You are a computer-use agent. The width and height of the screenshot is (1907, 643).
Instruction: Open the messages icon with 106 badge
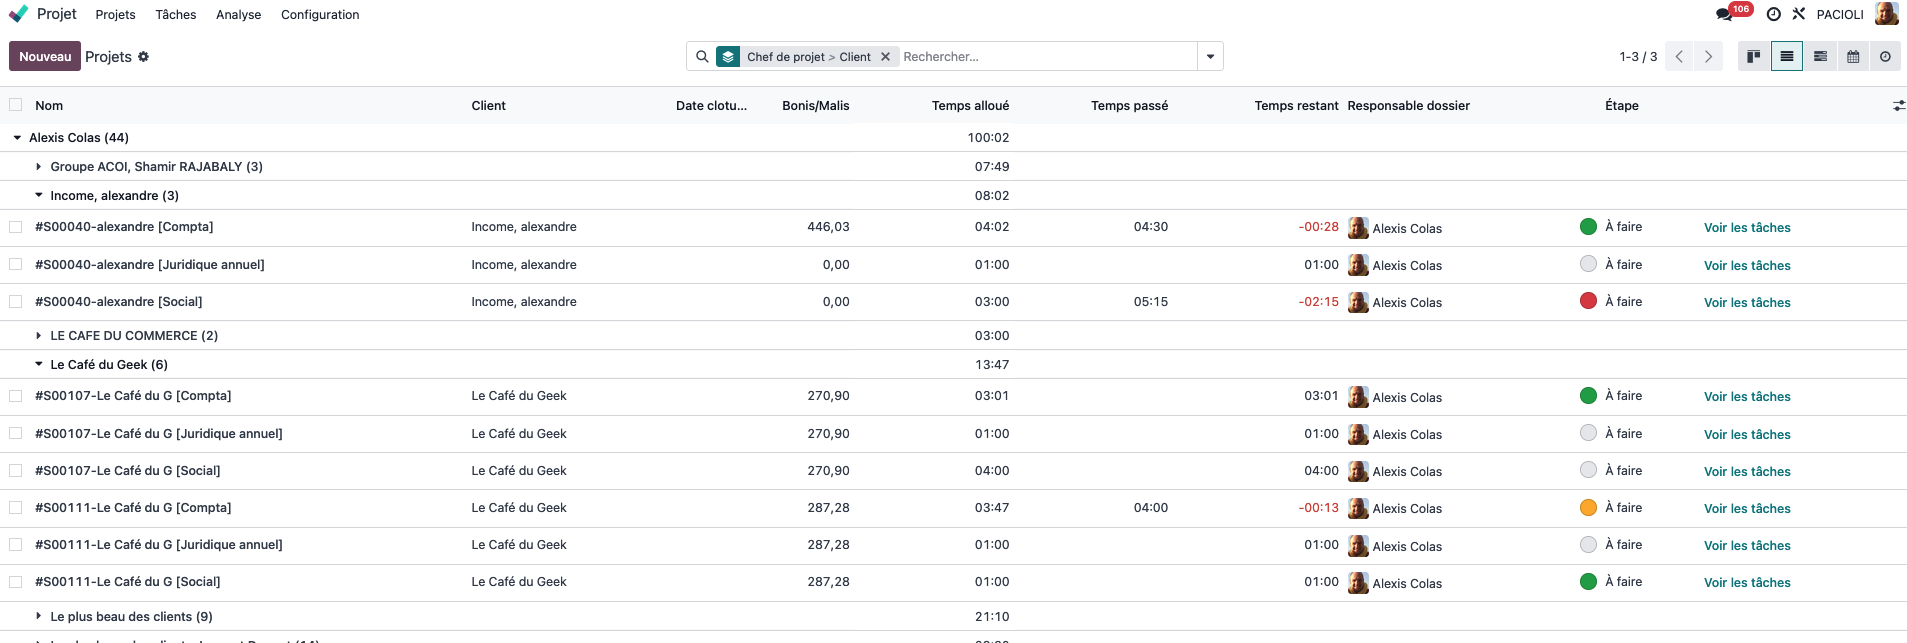click(1725, 14)
